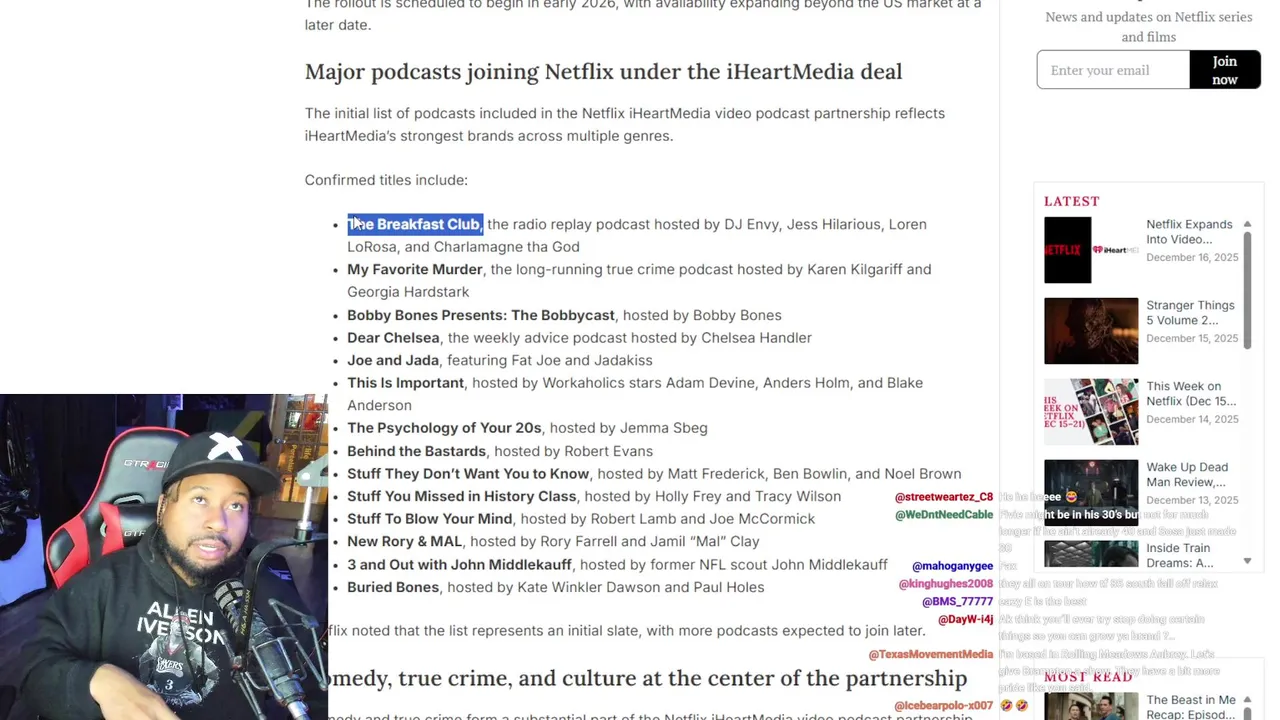Click Behind the Bastards podcast title
This screenshot has height=720, width=1280.
click(x=416, y=451)
